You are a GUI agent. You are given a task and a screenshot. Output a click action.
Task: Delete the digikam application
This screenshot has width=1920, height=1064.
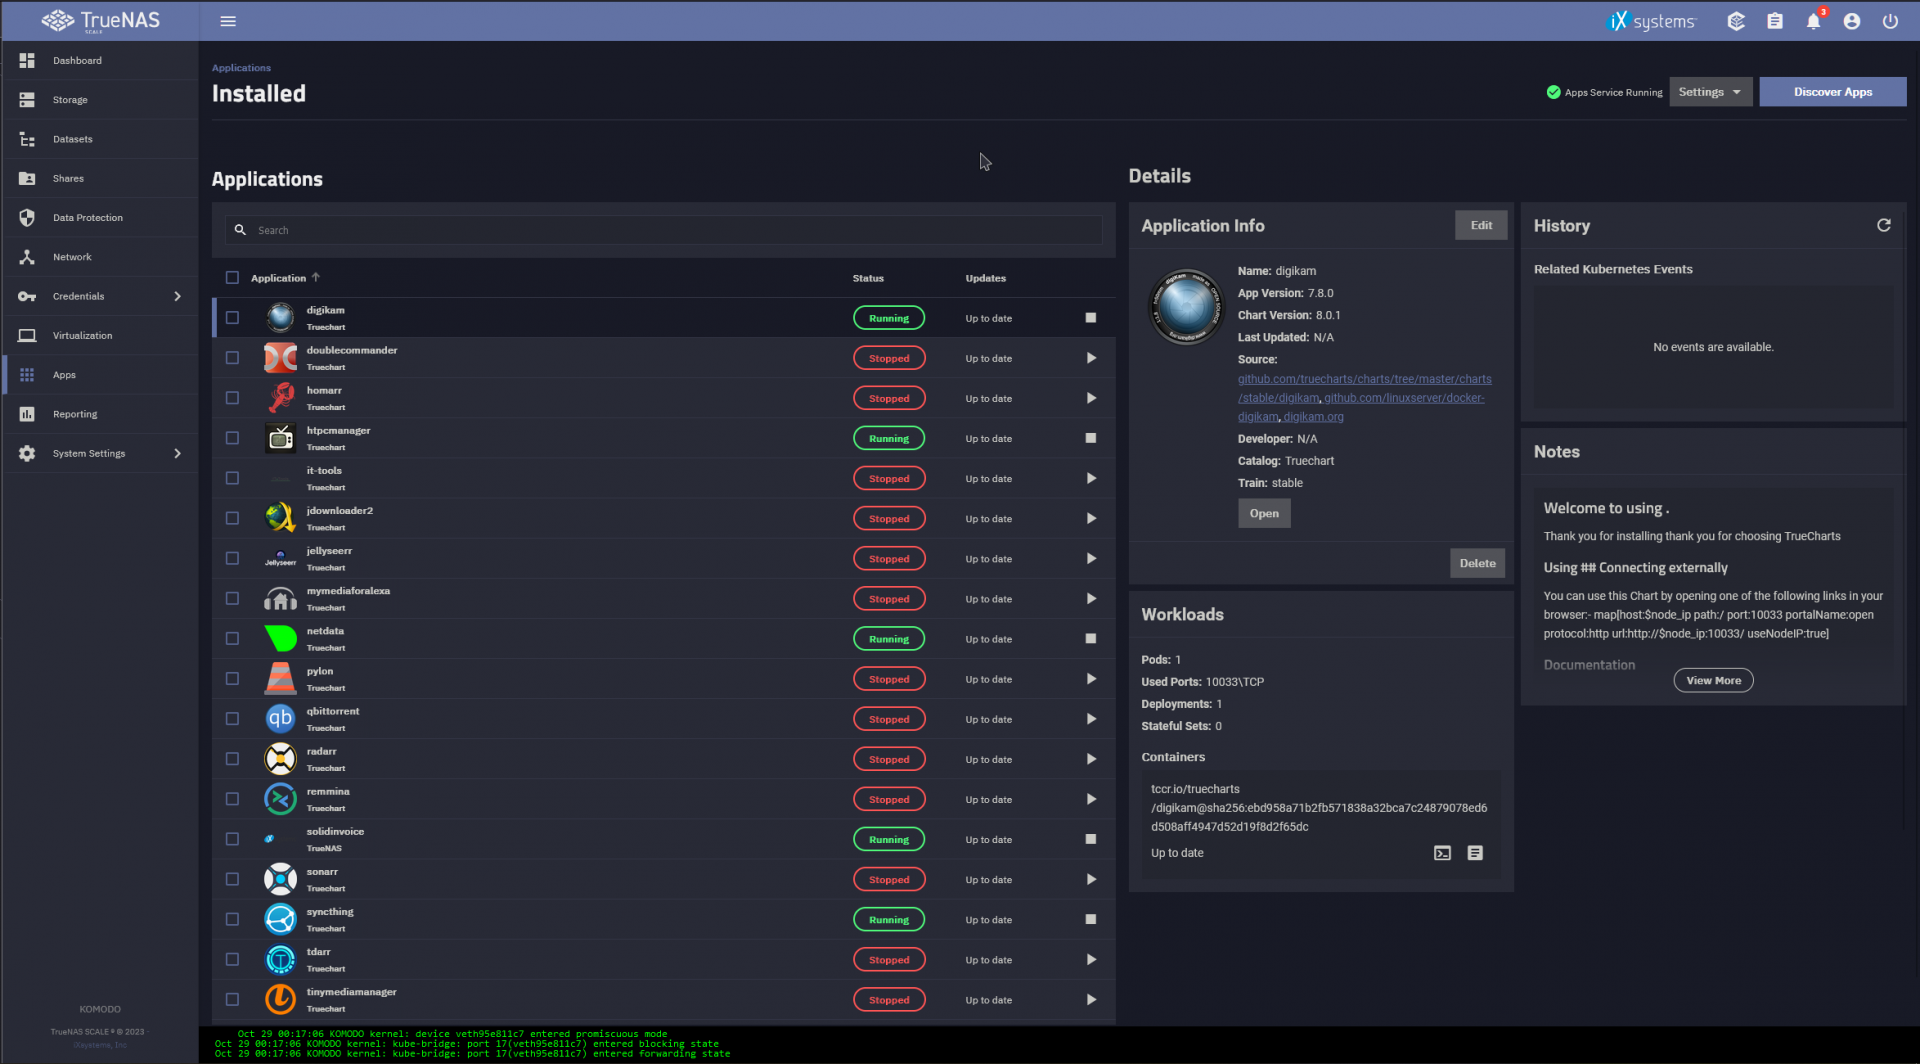coord(1477,563)
